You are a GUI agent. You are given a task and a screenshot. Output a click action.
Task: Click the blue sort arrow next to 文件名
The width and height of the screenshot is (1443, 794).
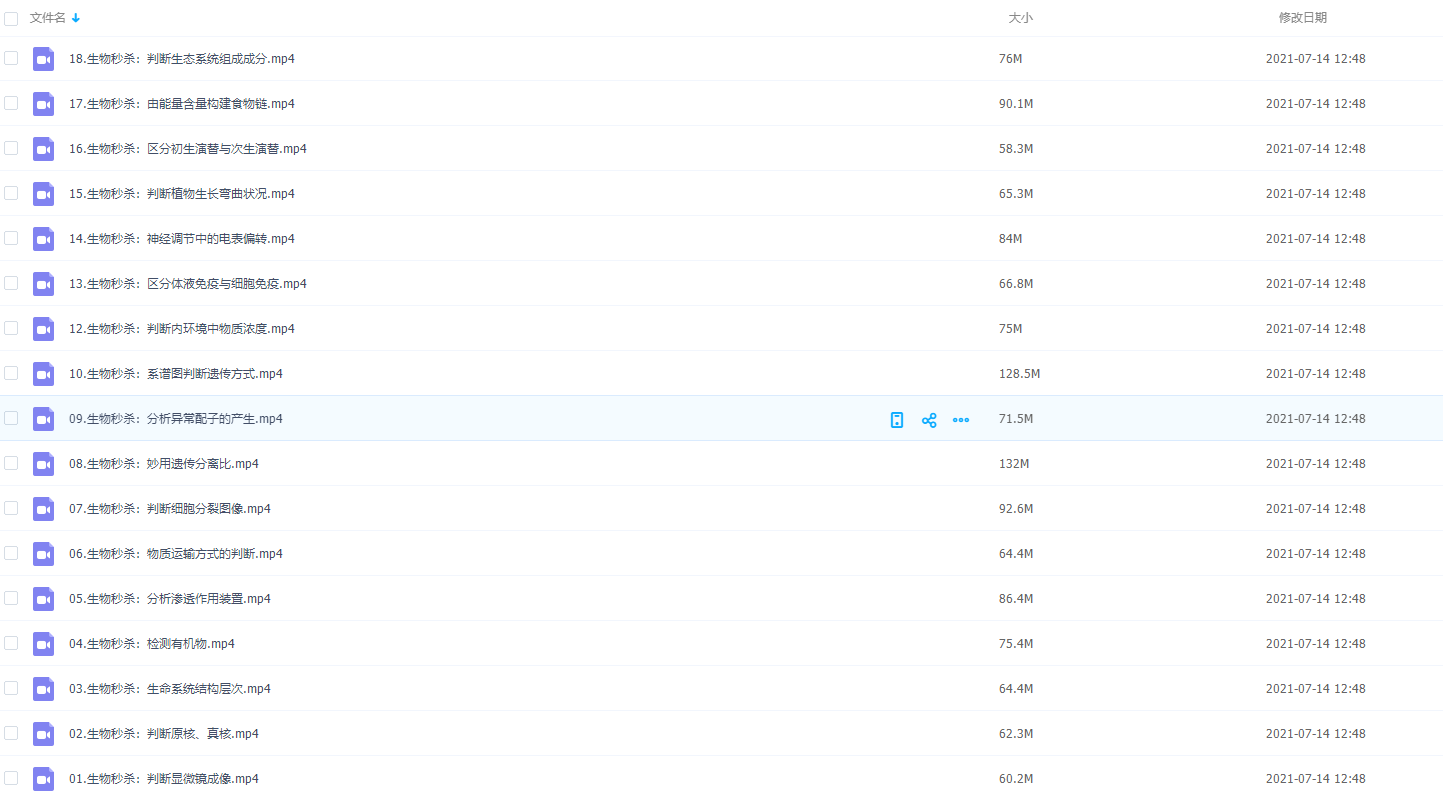tap(76, 18)
